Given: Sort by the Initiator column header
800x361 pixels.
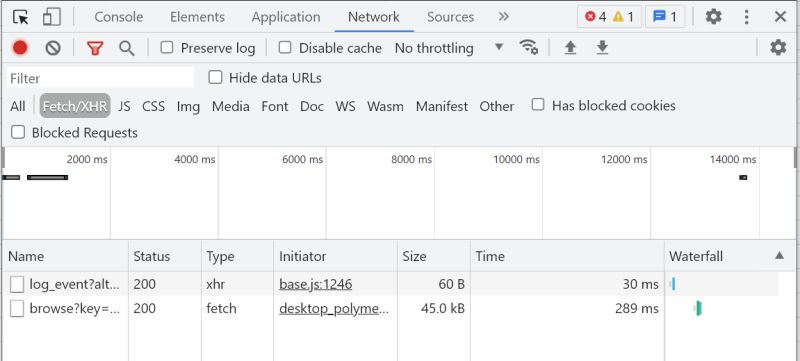Looking at the screenshot, I should pyautogui.click(x=335, y=256).
